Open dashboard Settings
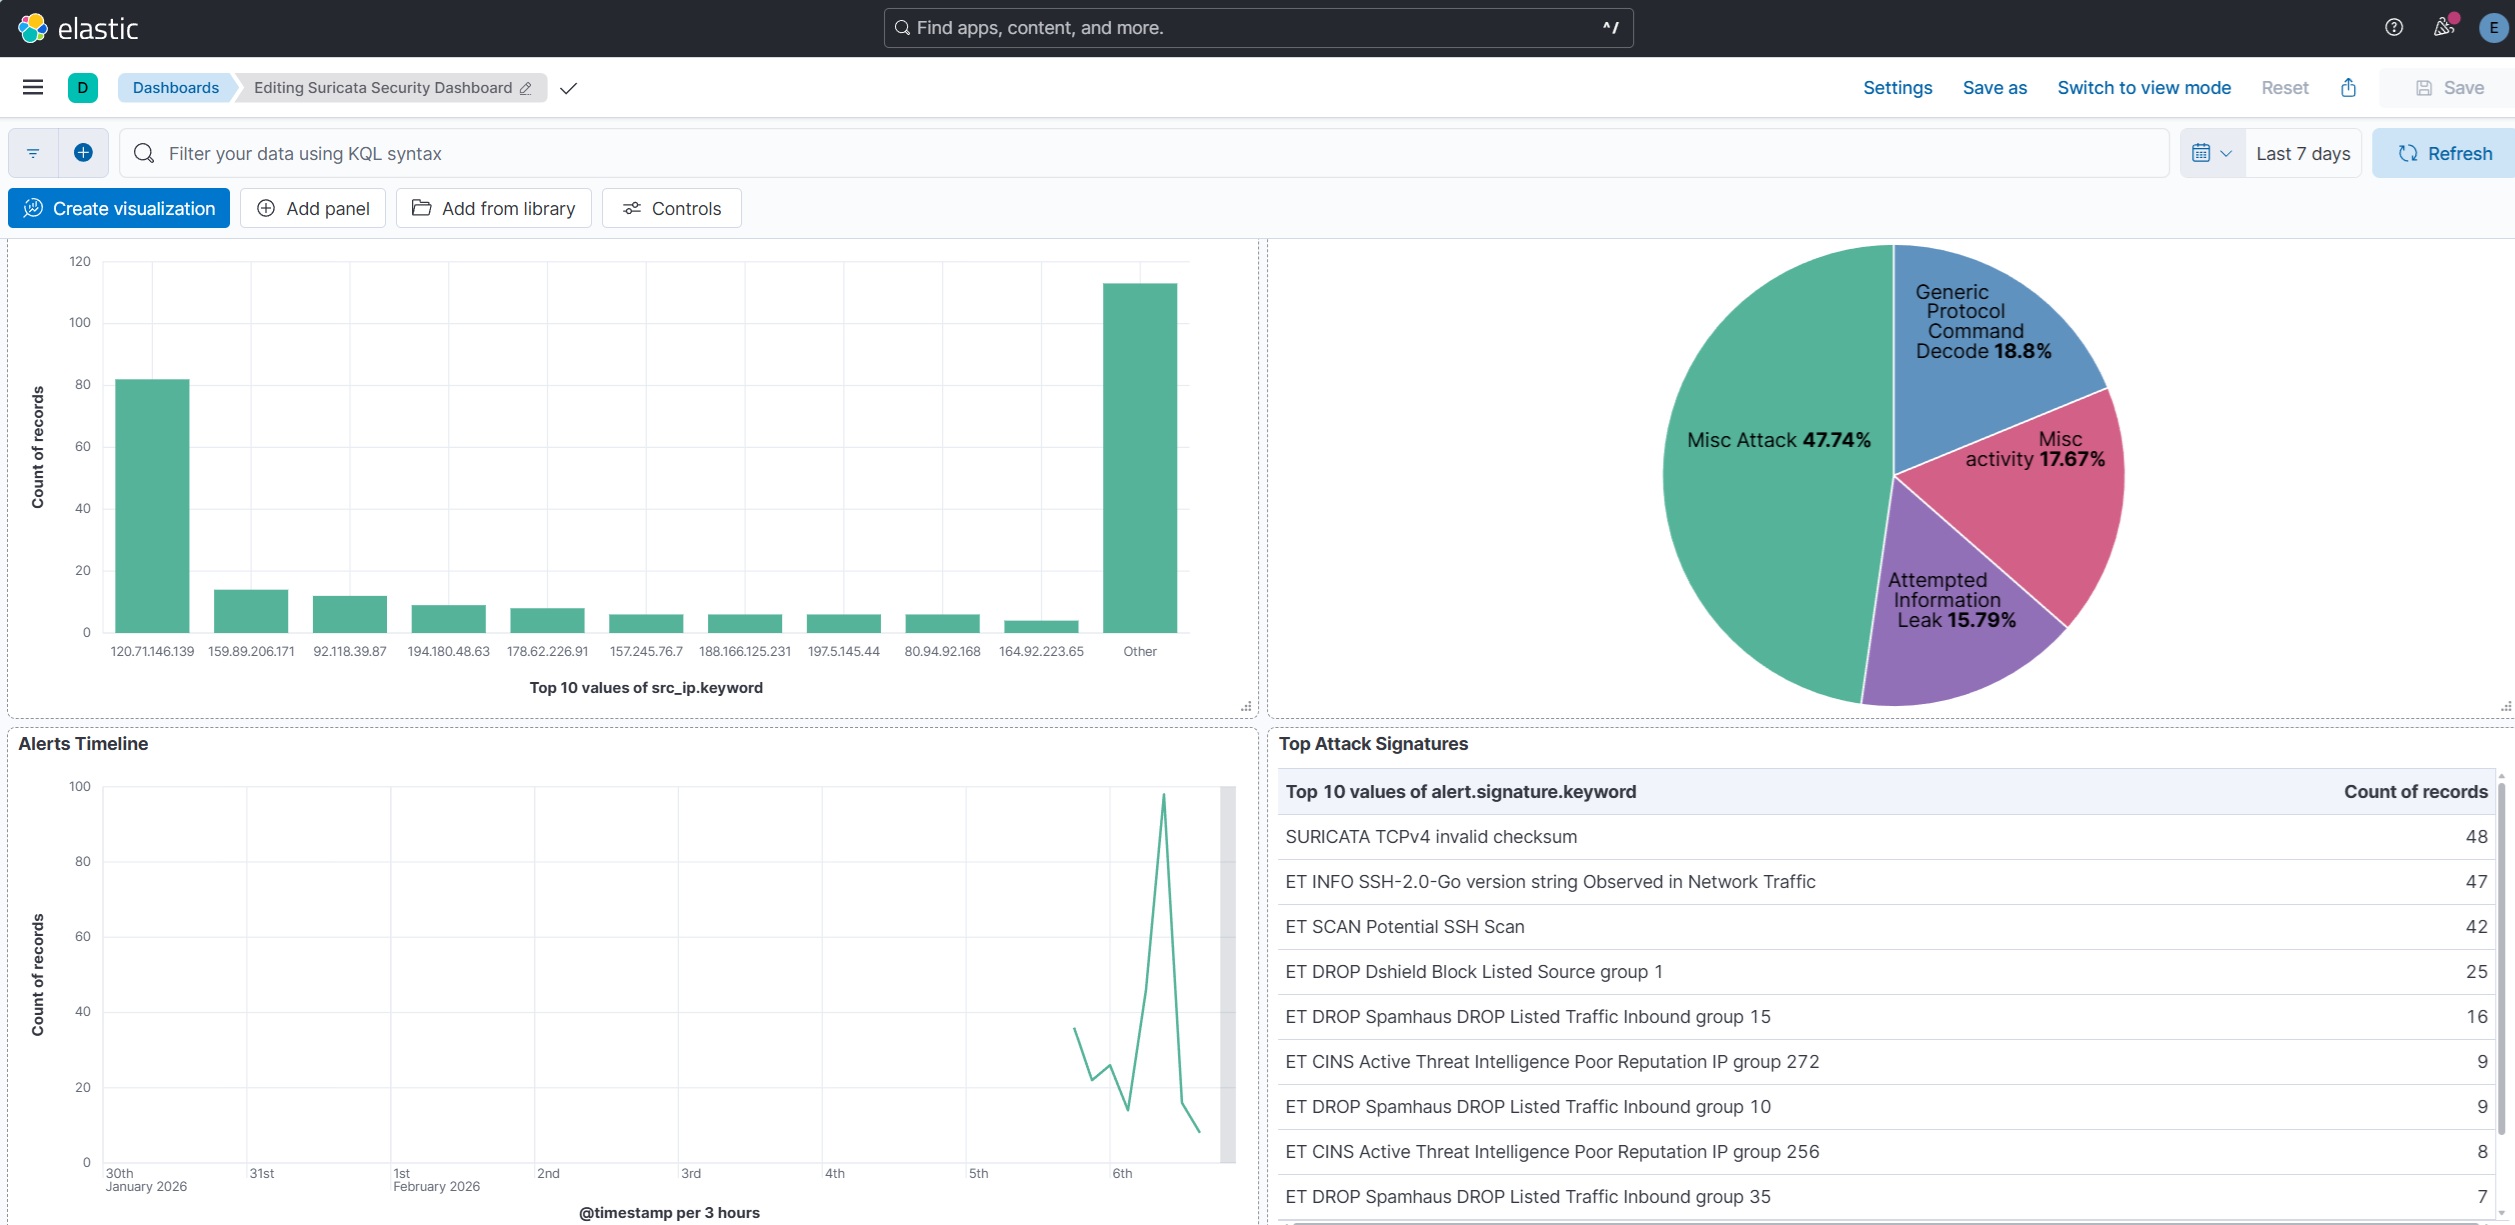Screen dimensions: 2515x1225 pyautogui.click(x=1897, y=88)
